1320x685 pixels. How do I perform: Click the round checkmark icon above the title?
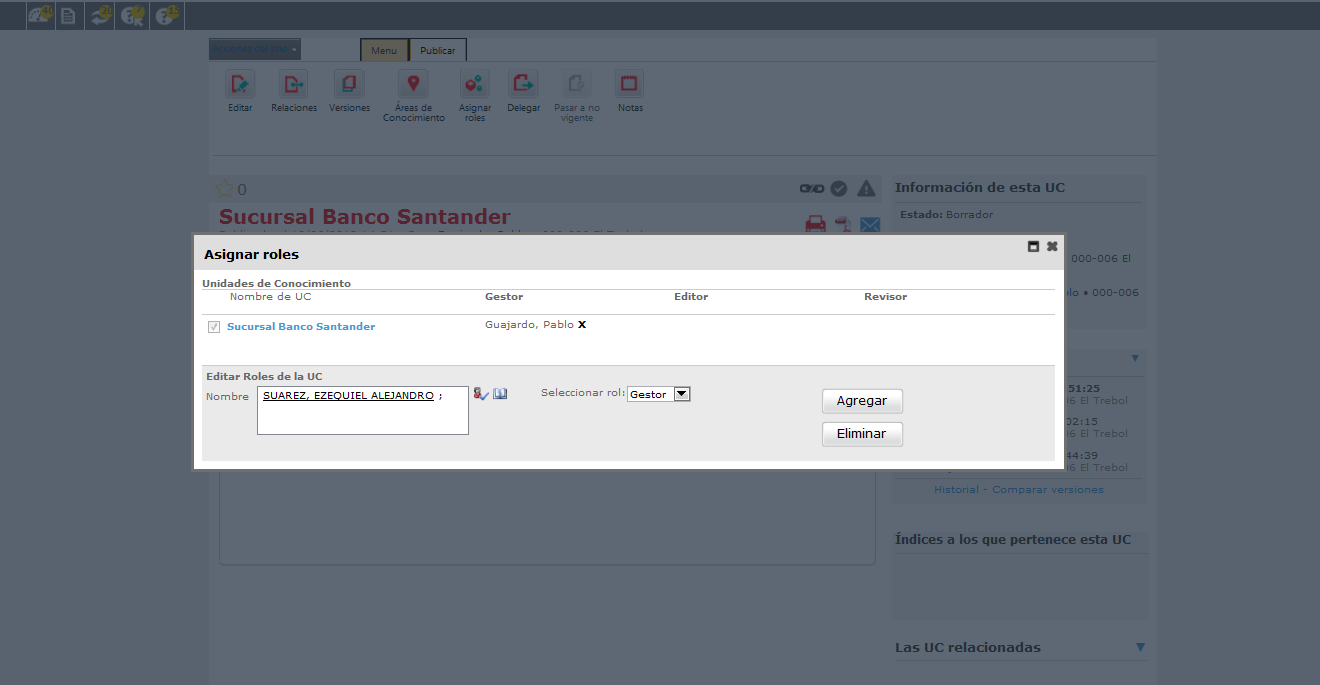coord(839,188)
